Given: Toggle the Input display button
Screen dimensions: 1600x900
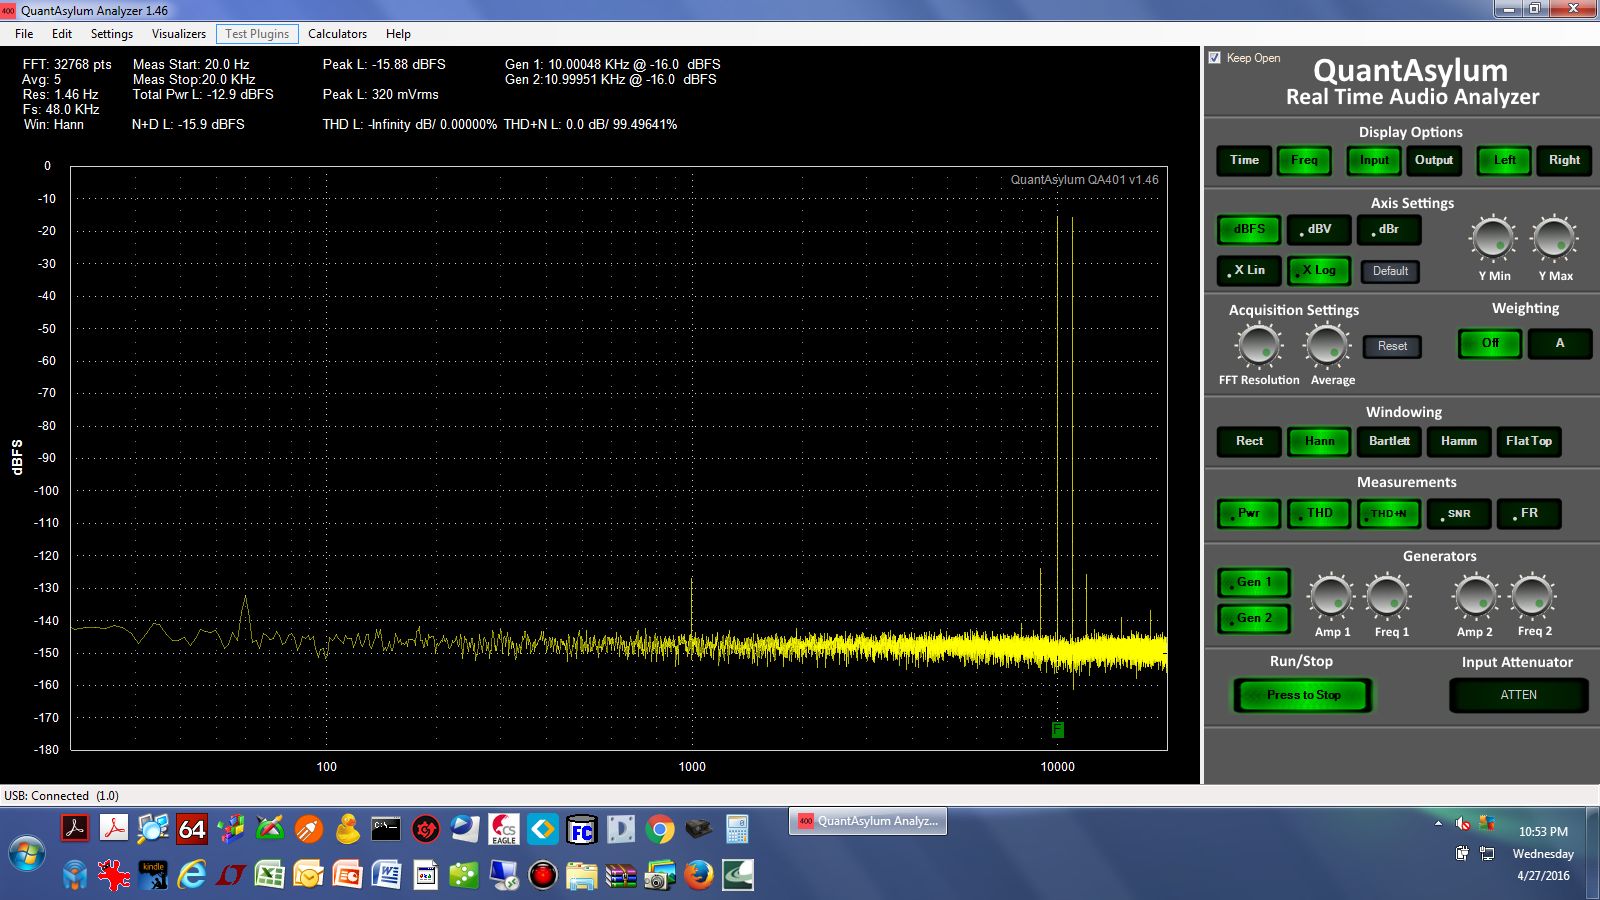Looking at the screenshot, I should click(1374, 160).
